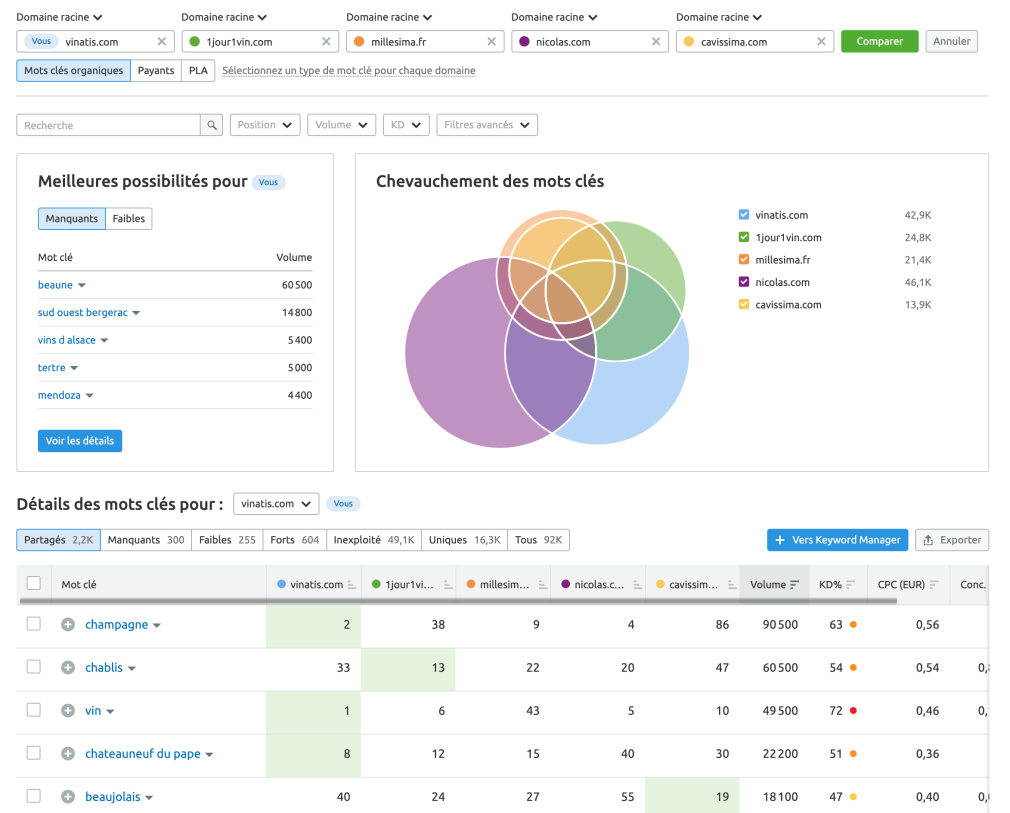
Task: Open the Volume filter dropdown
Action: [x=341, y=125]
